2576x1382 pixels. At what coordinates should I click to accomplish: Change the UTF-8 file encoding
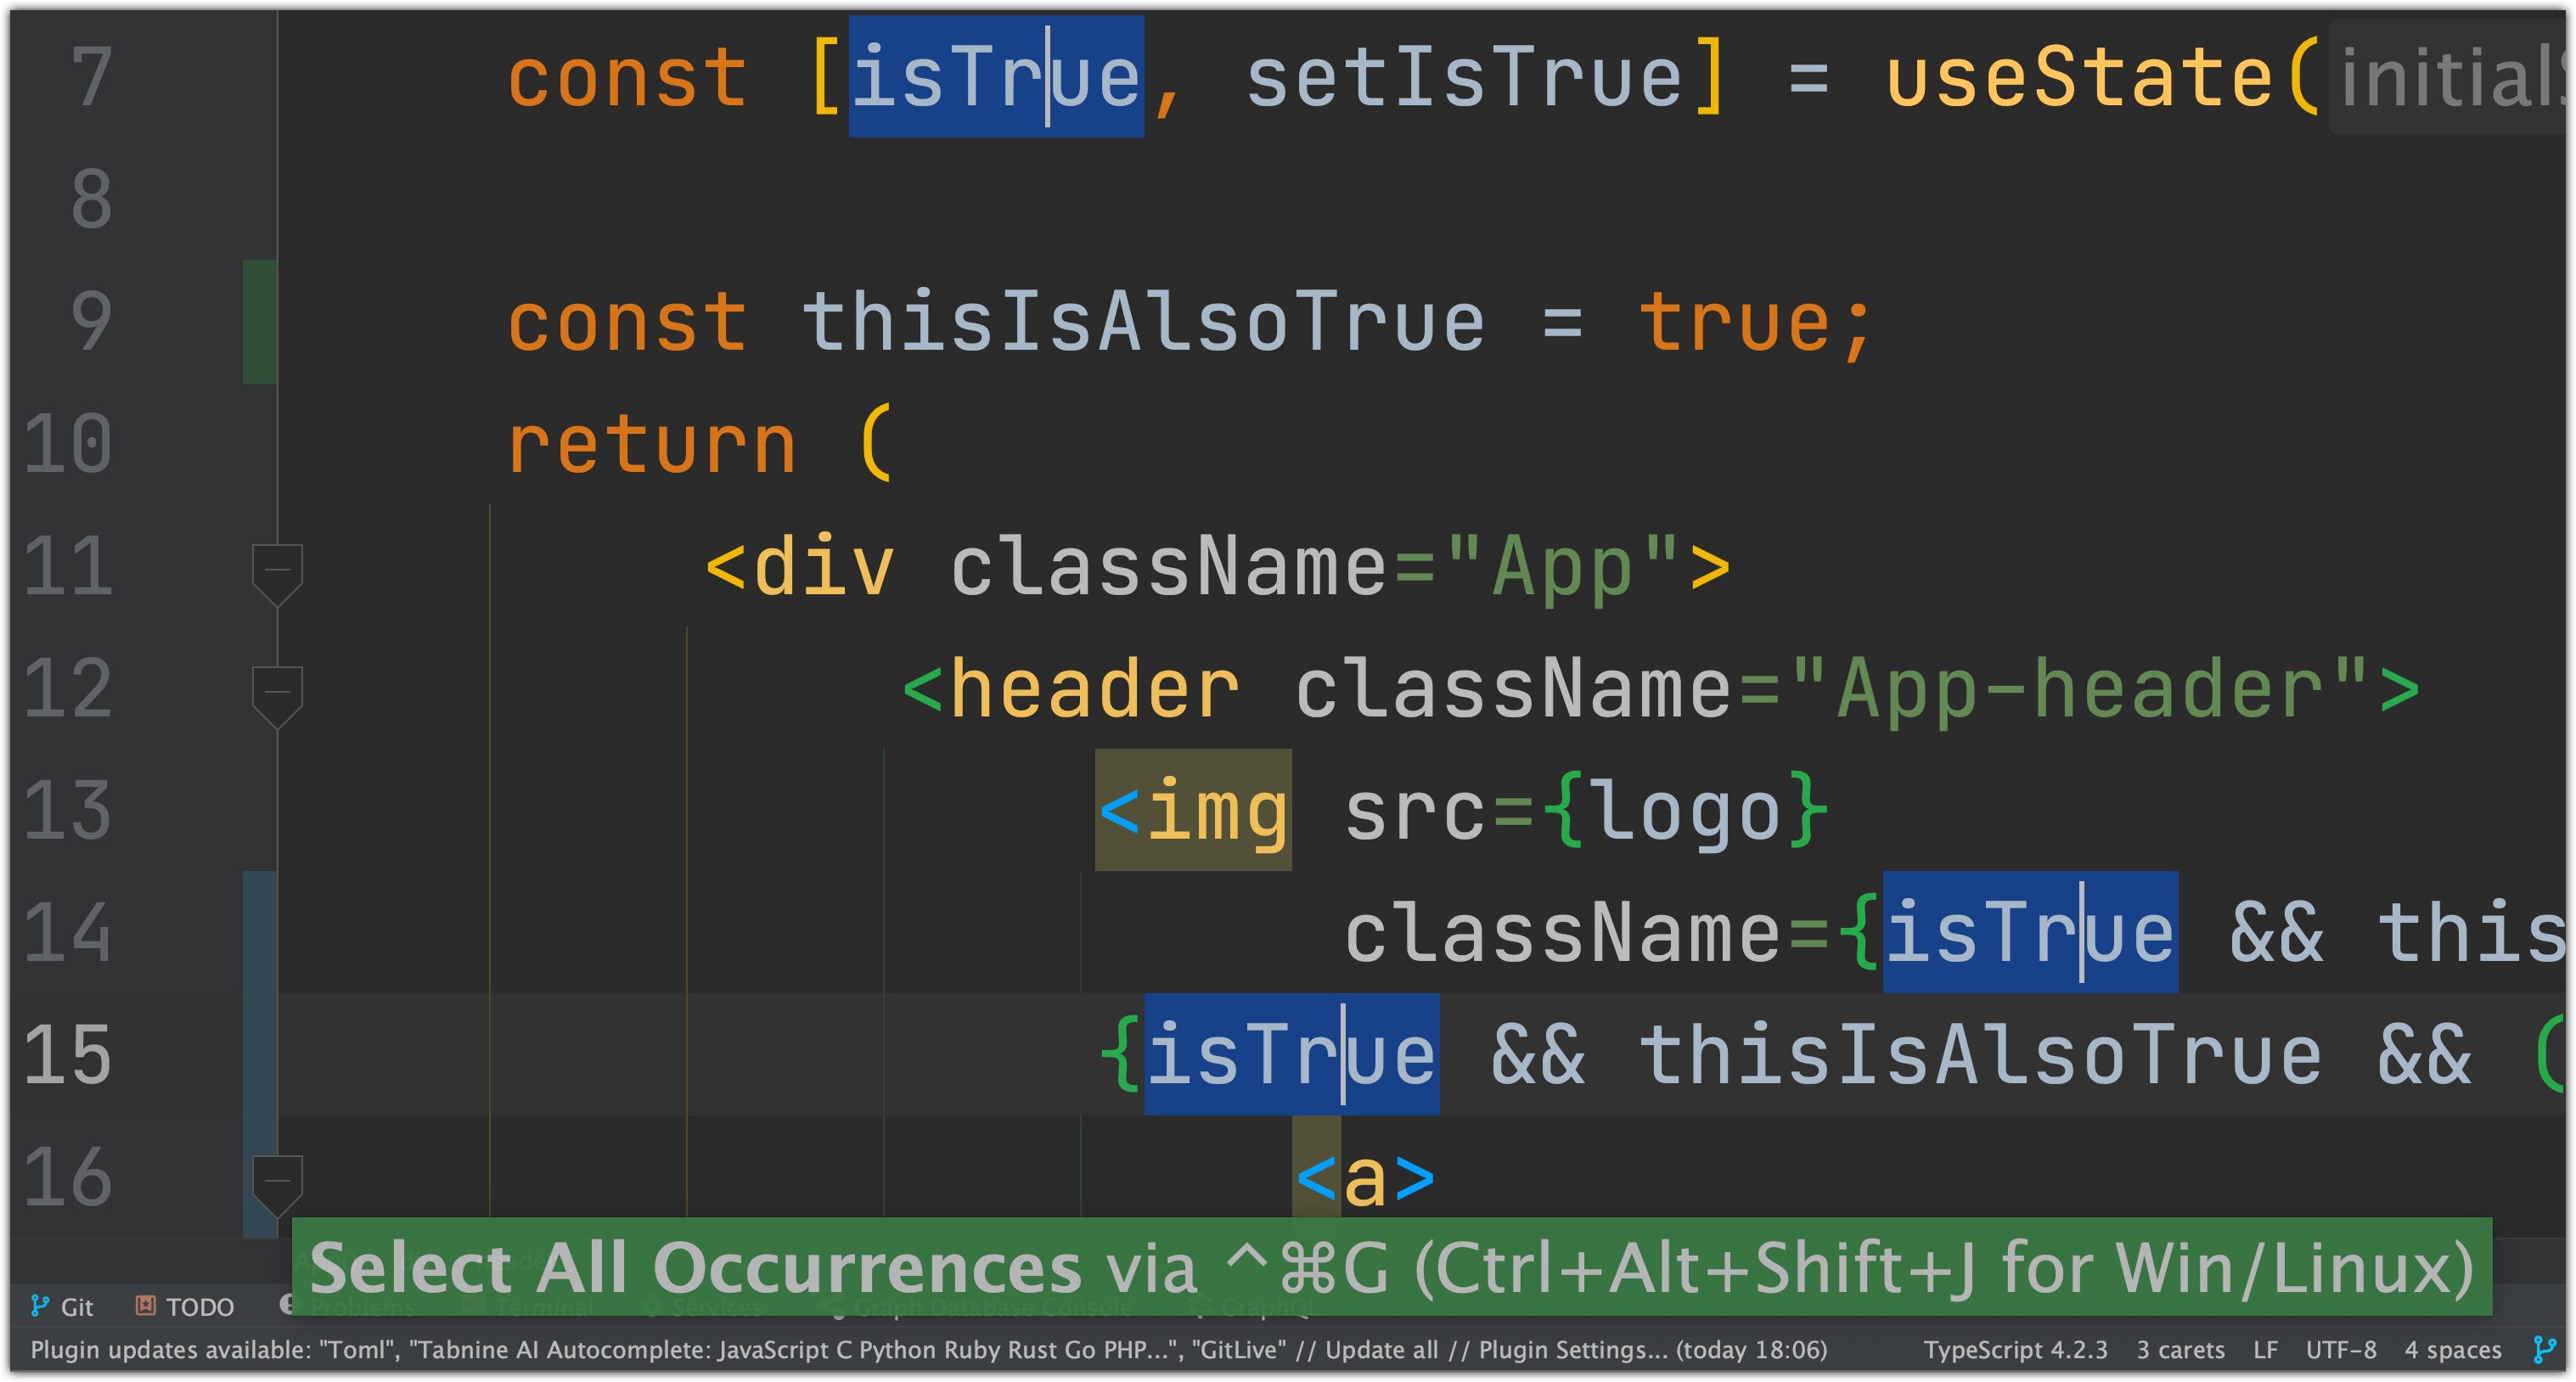2340,1349
